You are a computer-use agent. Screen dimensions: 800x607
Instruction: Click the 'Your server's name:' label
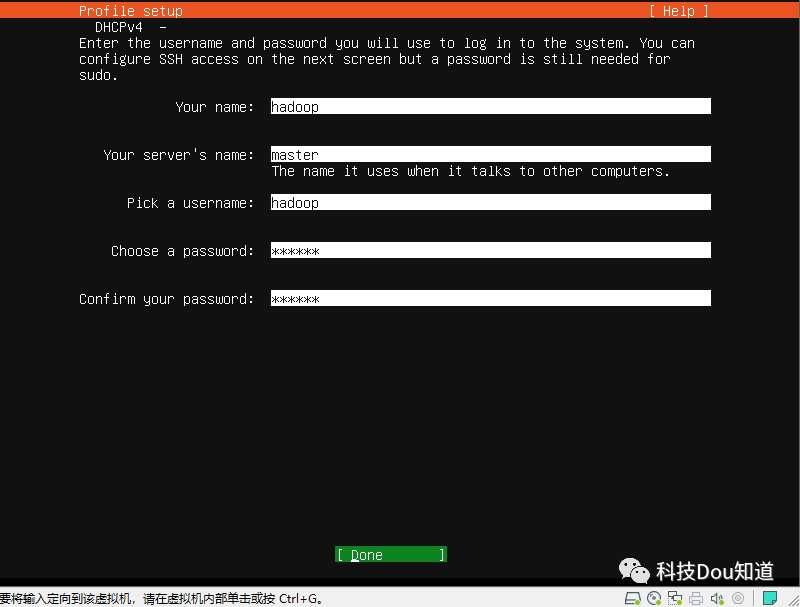[x=179, y=155]
